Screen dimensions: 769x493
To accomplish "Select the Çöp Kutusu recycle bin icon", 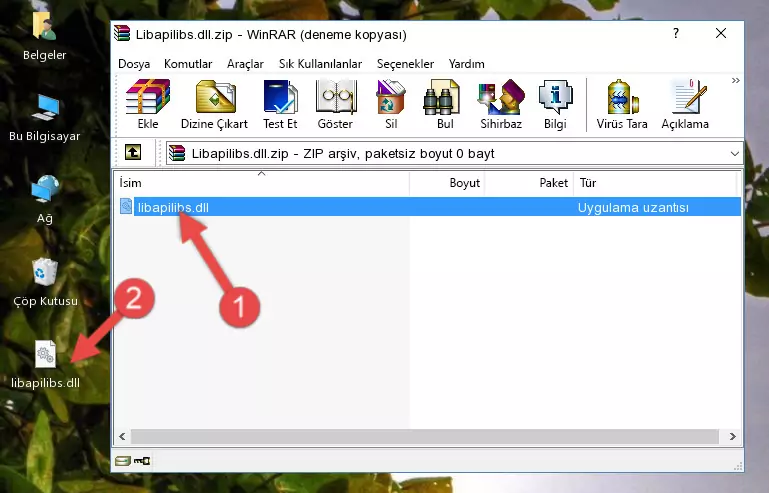I will (45, 283).
